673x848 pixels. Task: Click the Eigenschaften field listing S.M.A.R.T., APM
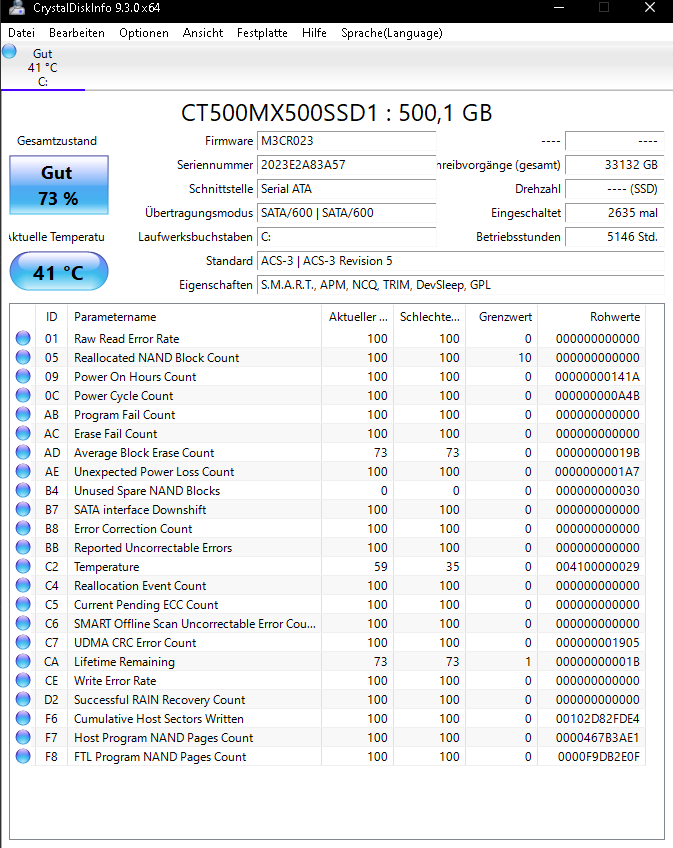(460, 284)
